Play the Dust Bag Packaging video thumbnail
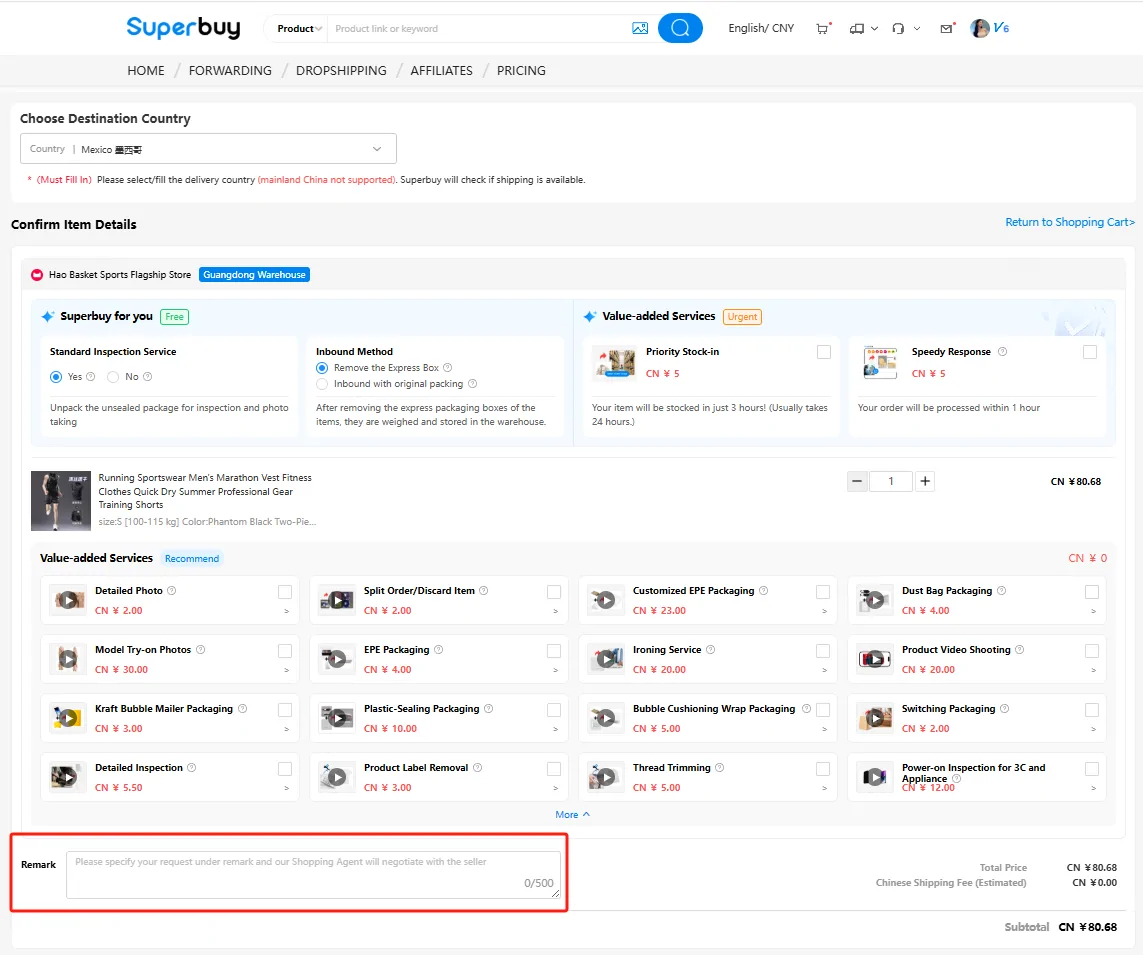This screenshot has height=955, width=1143. [875, 600]
